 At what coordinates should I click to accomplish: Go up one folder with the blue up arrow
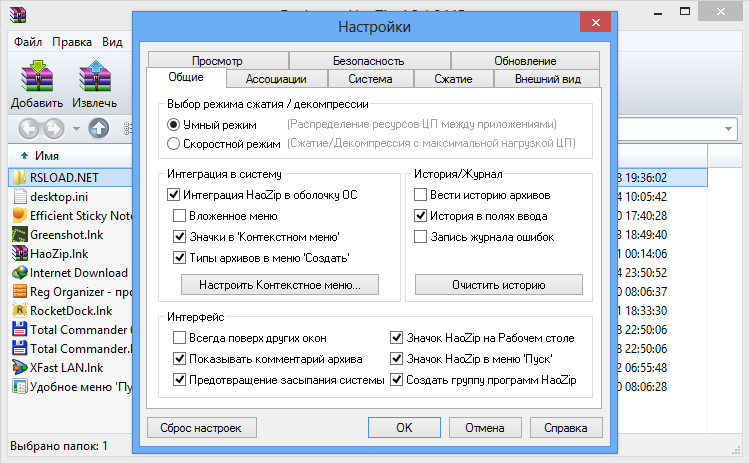coord(99,129)
